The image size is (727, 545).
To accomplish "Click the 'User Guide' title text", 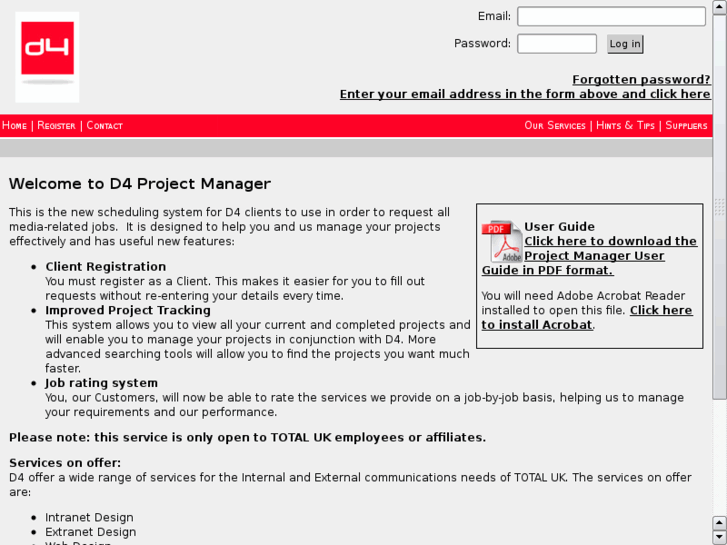I will pos(559,227).
